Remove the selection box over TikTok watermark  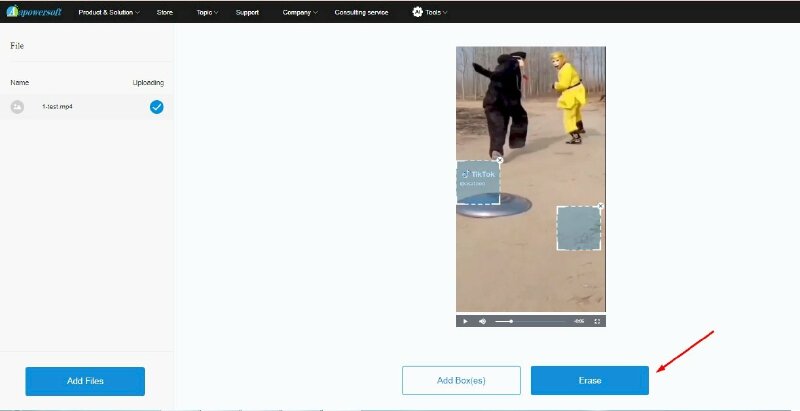[x=500, y=160]
